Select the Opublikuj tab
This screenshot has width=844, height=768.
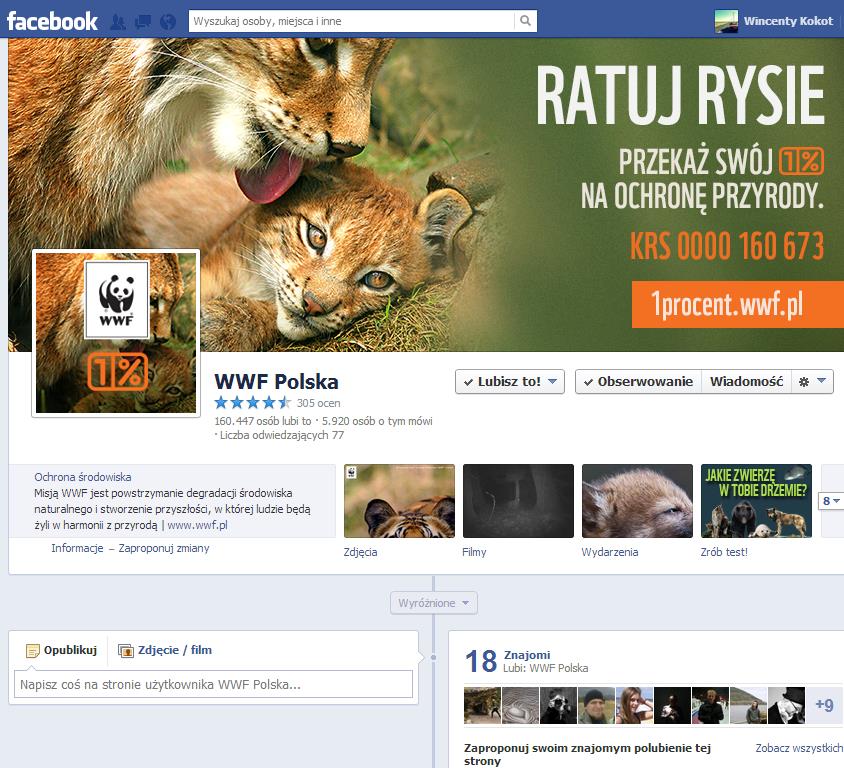tap(61, 650)
